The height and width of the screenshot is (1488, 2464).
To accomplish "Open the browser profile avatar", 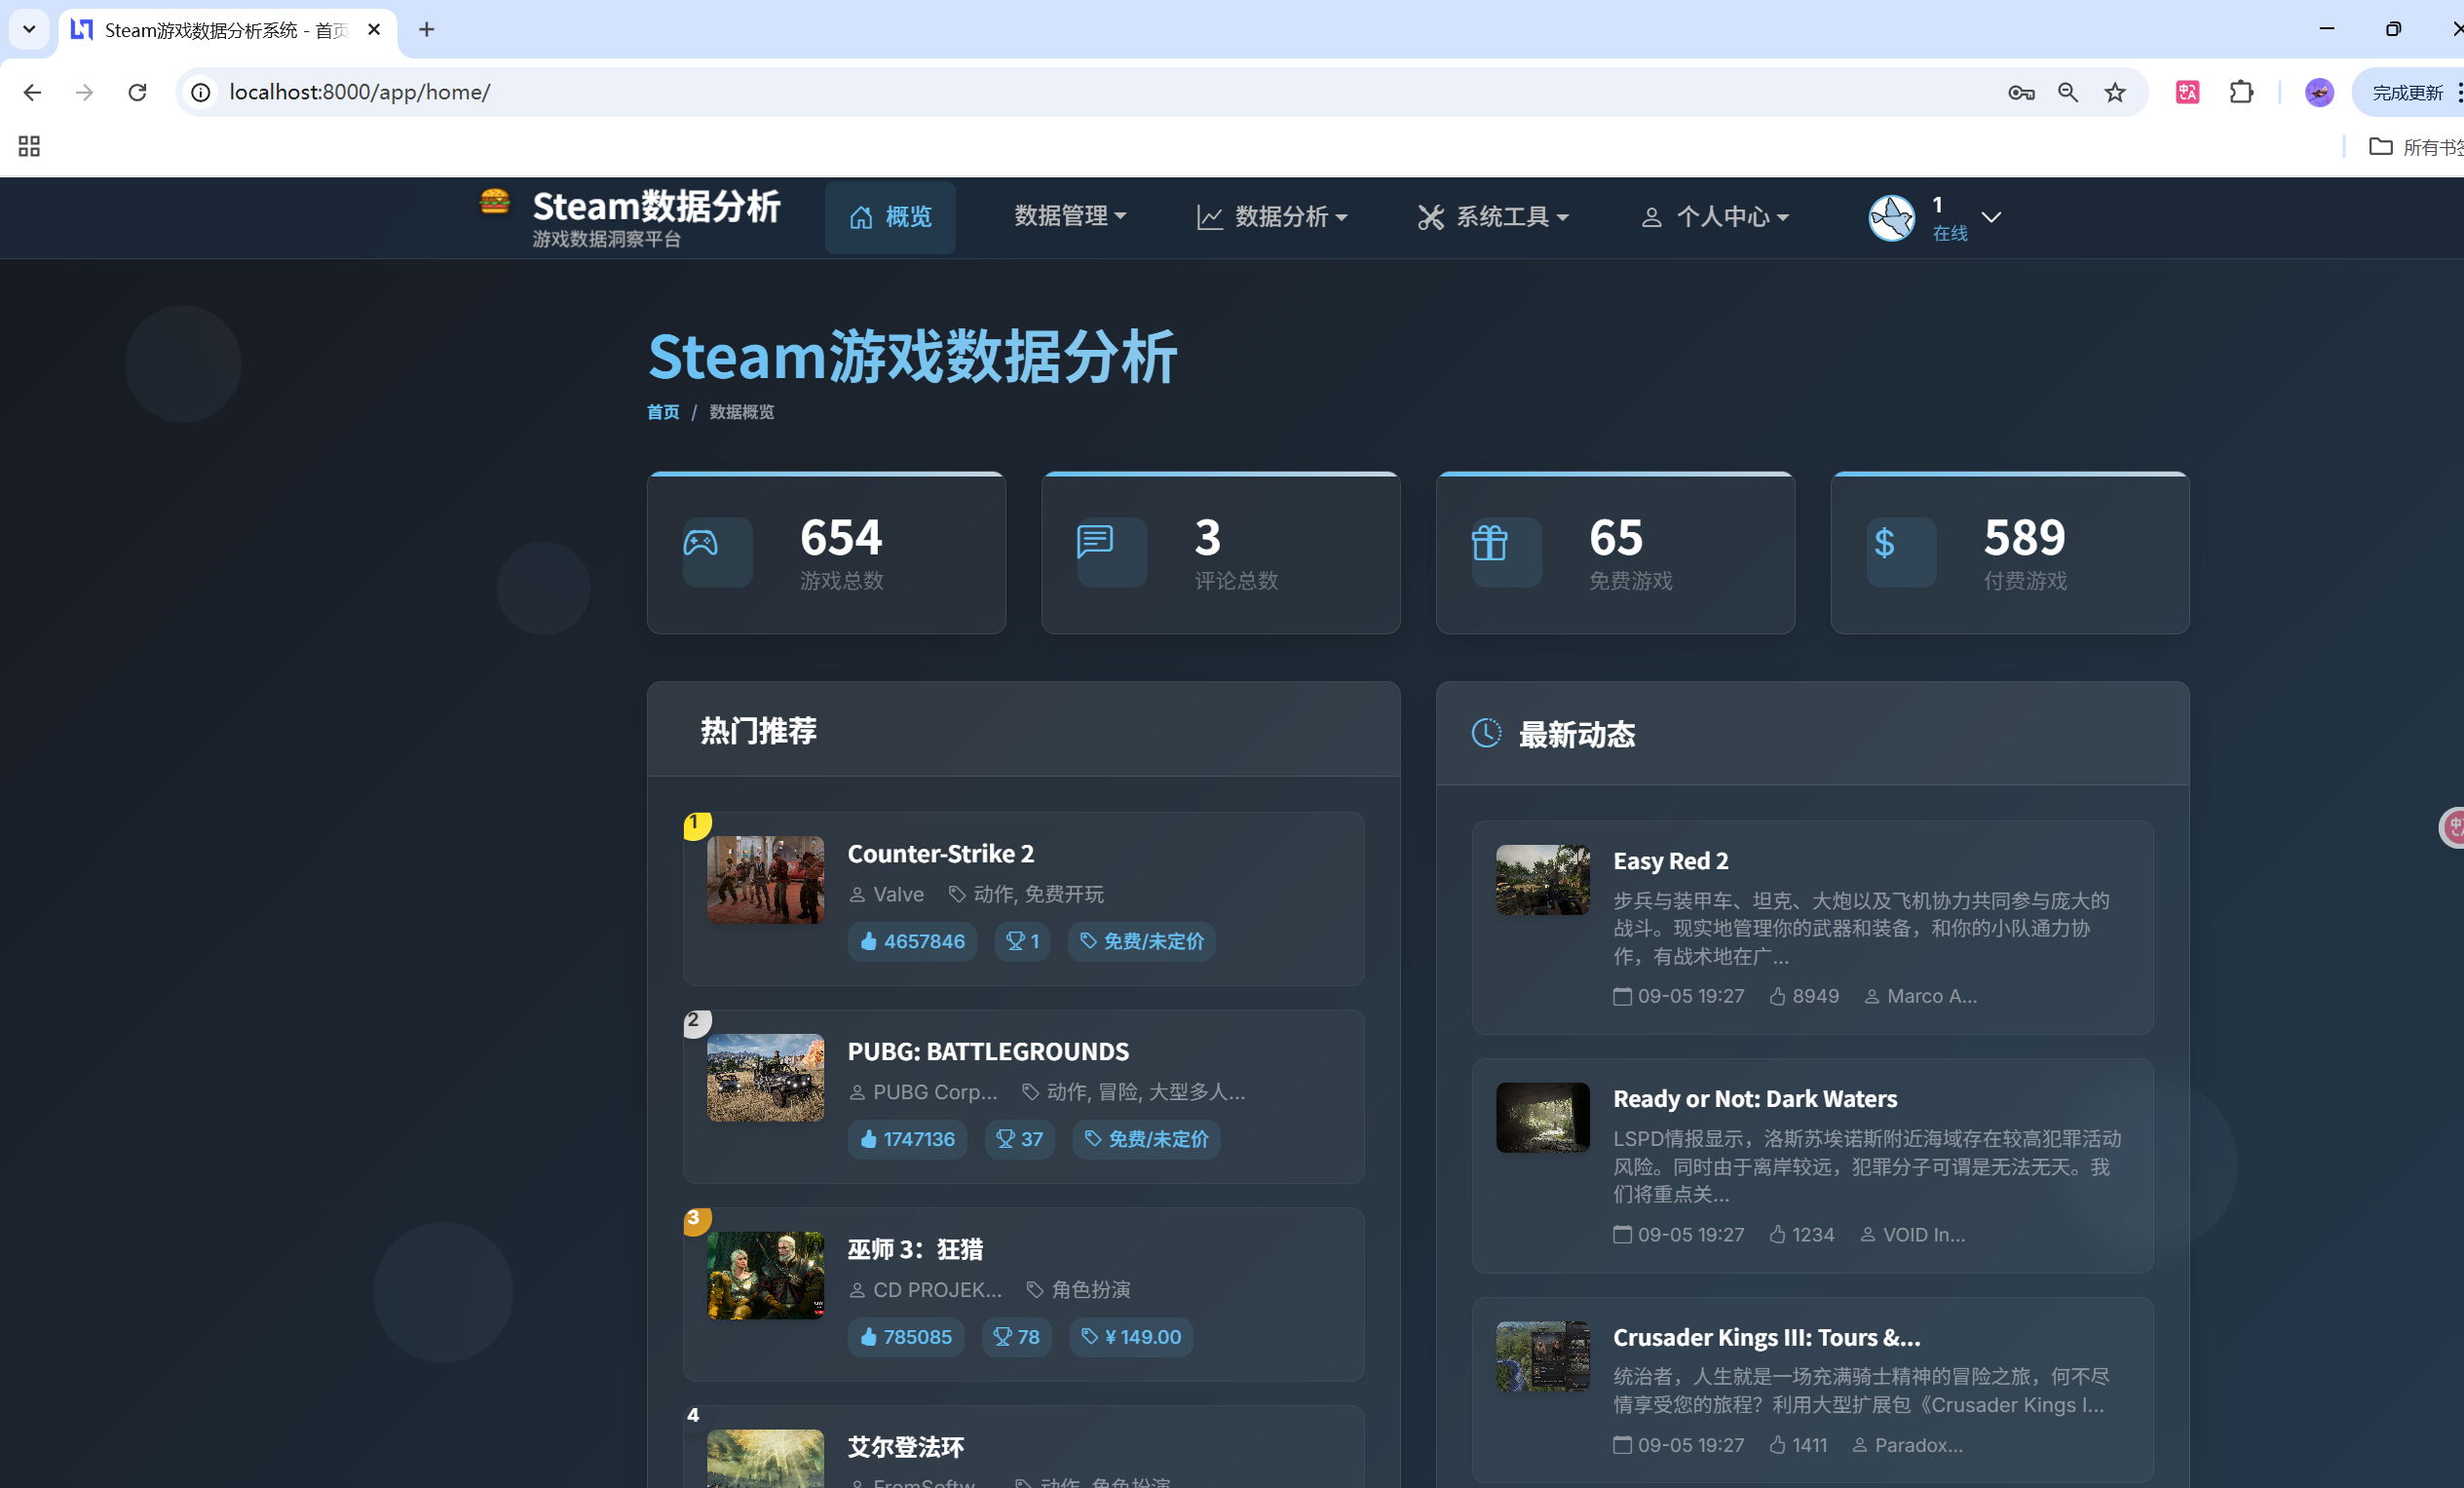I will pos(2319,92).
